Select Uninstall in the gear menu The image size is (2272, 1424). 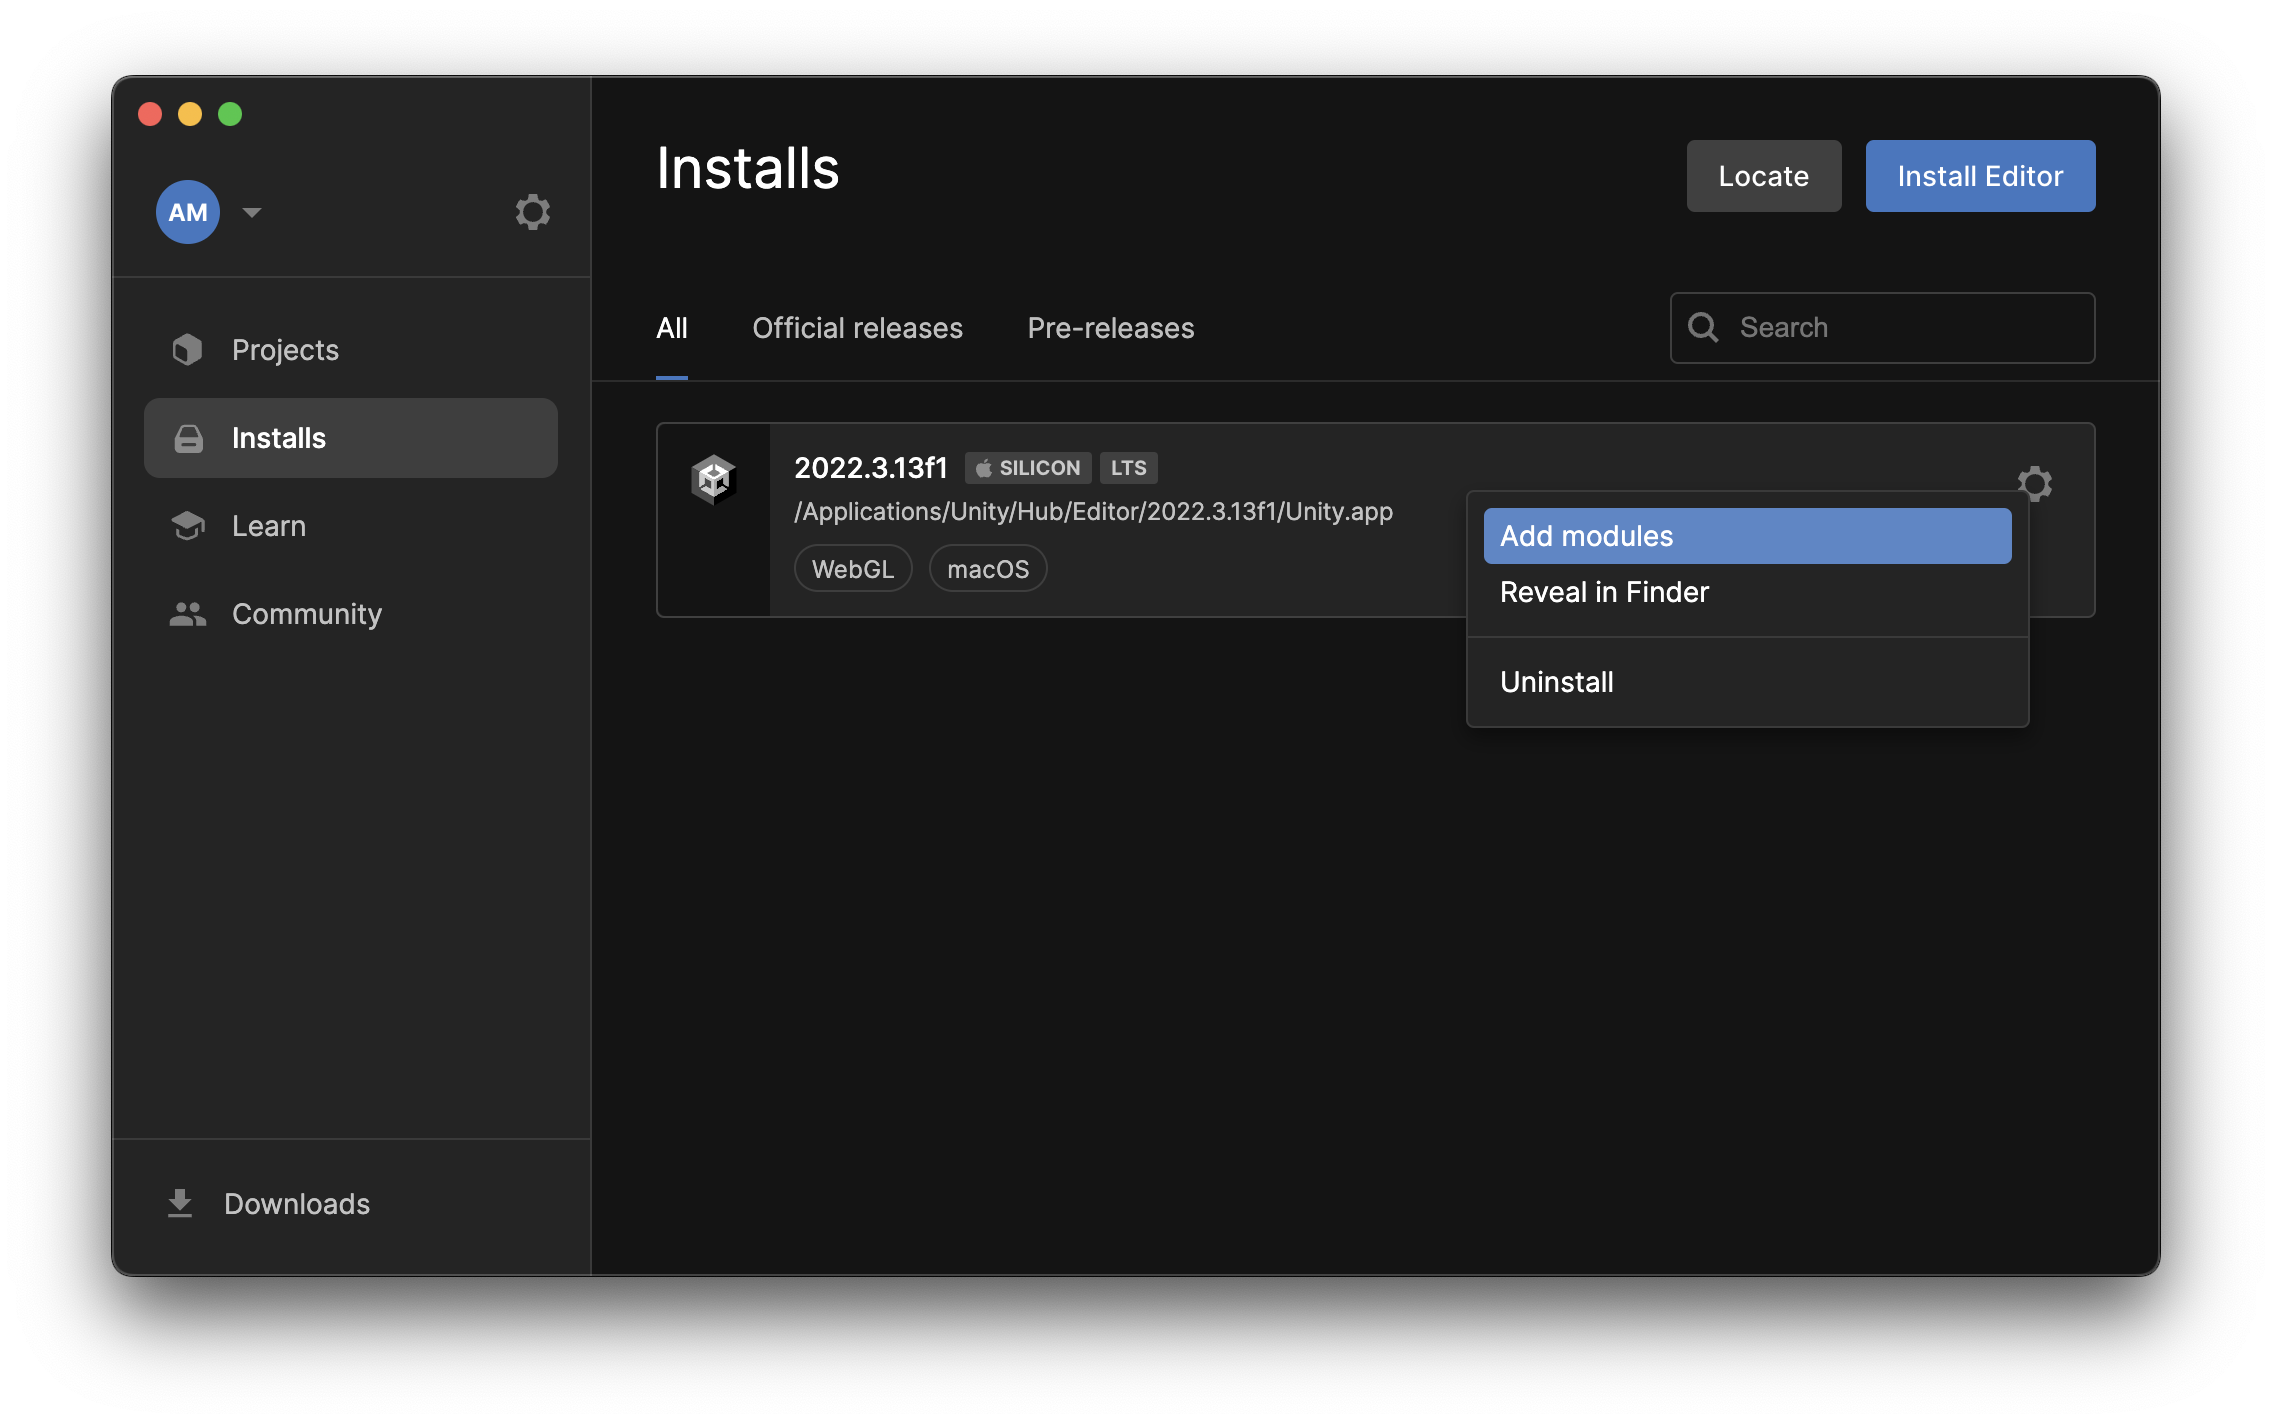[1557, 681]
